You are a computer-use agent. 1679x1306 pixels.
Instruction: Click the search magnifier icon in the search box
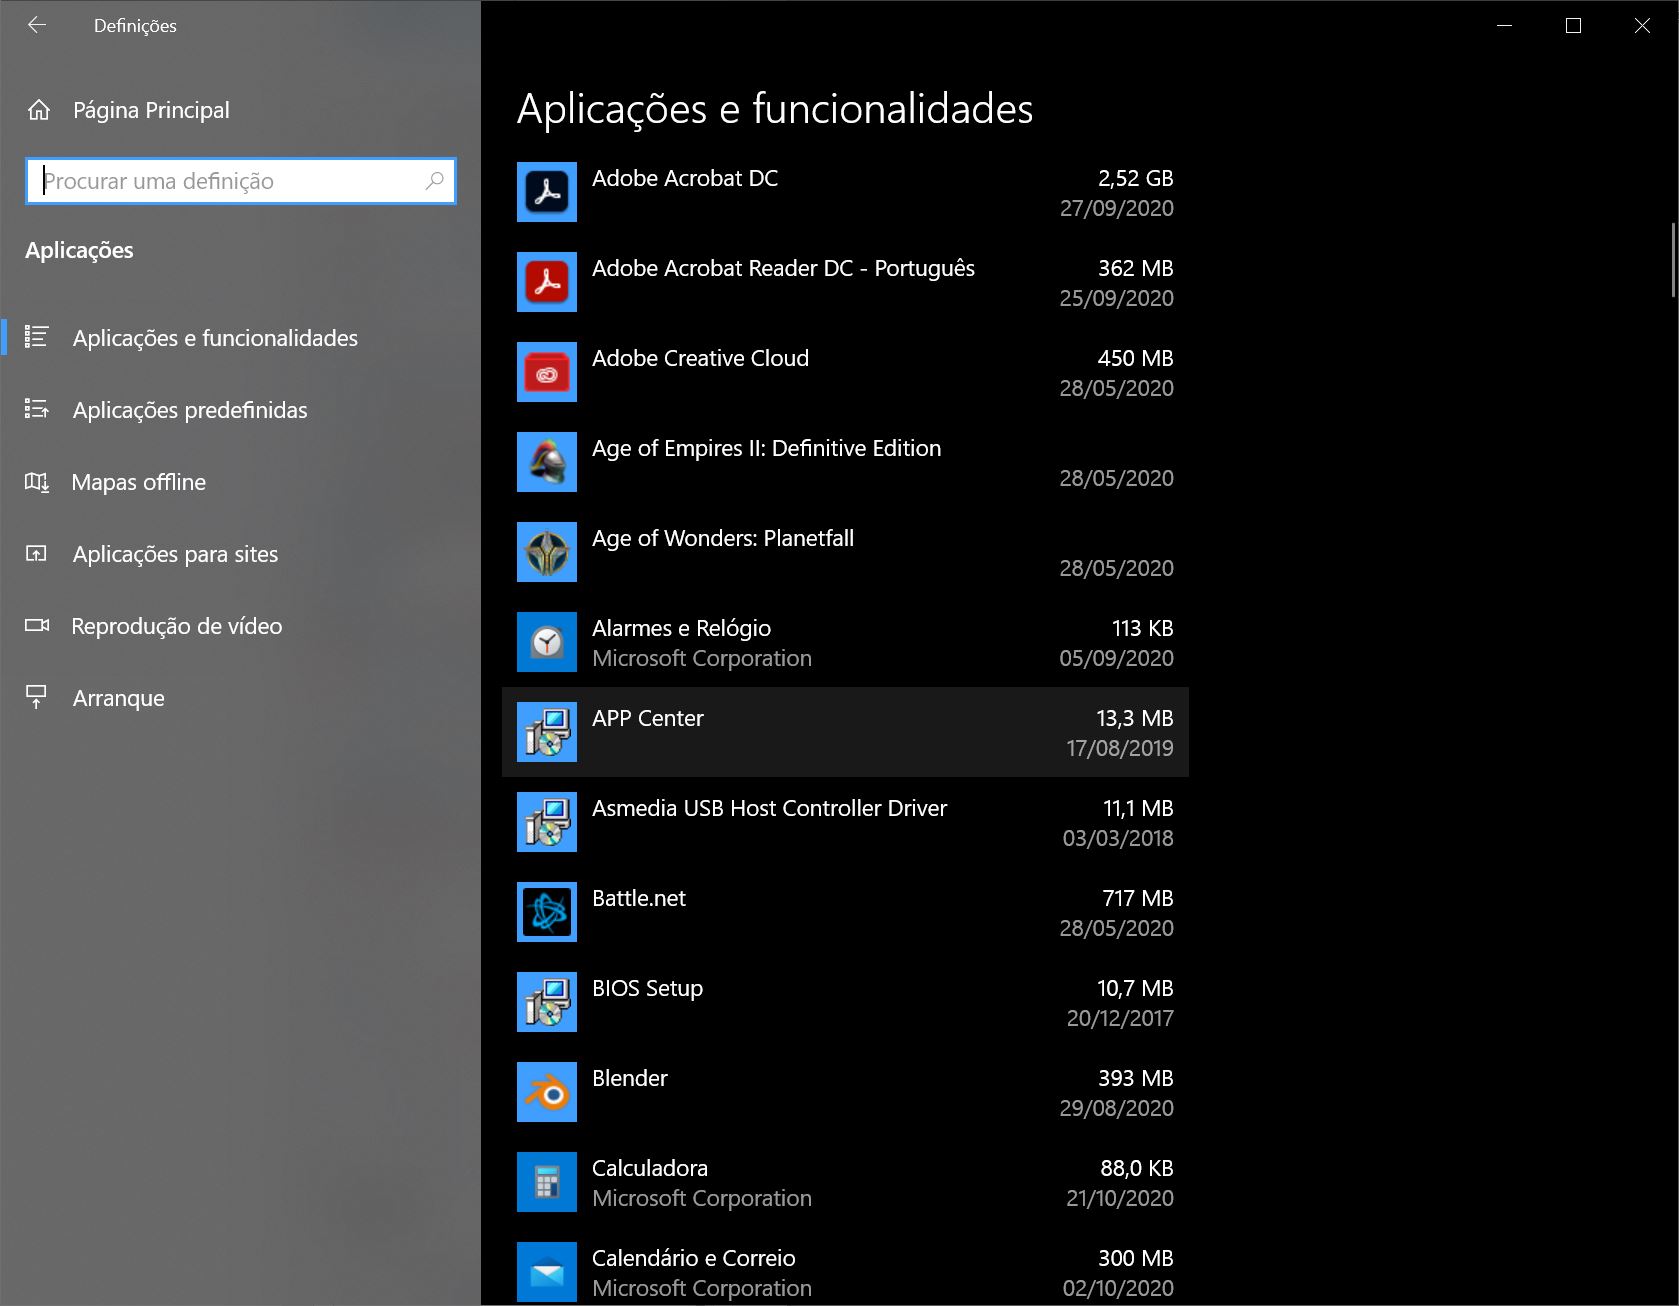[434, 181]
